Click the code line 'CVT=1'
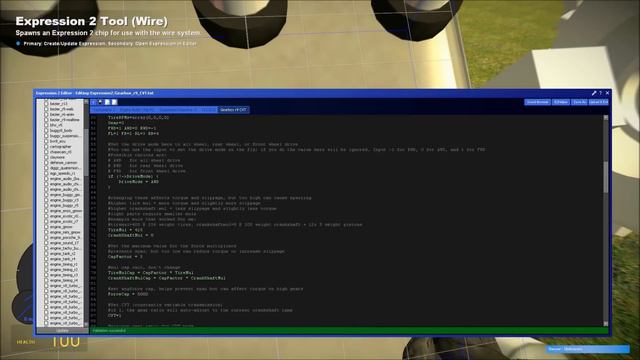The height and width of the screenshot is (360, 640). [115, 316]
